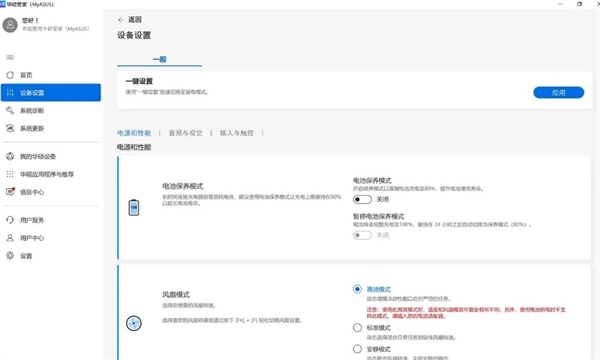The image size is (600, 360).
Task: Open 首页 in the sidebar
Action: pos(51,75)
